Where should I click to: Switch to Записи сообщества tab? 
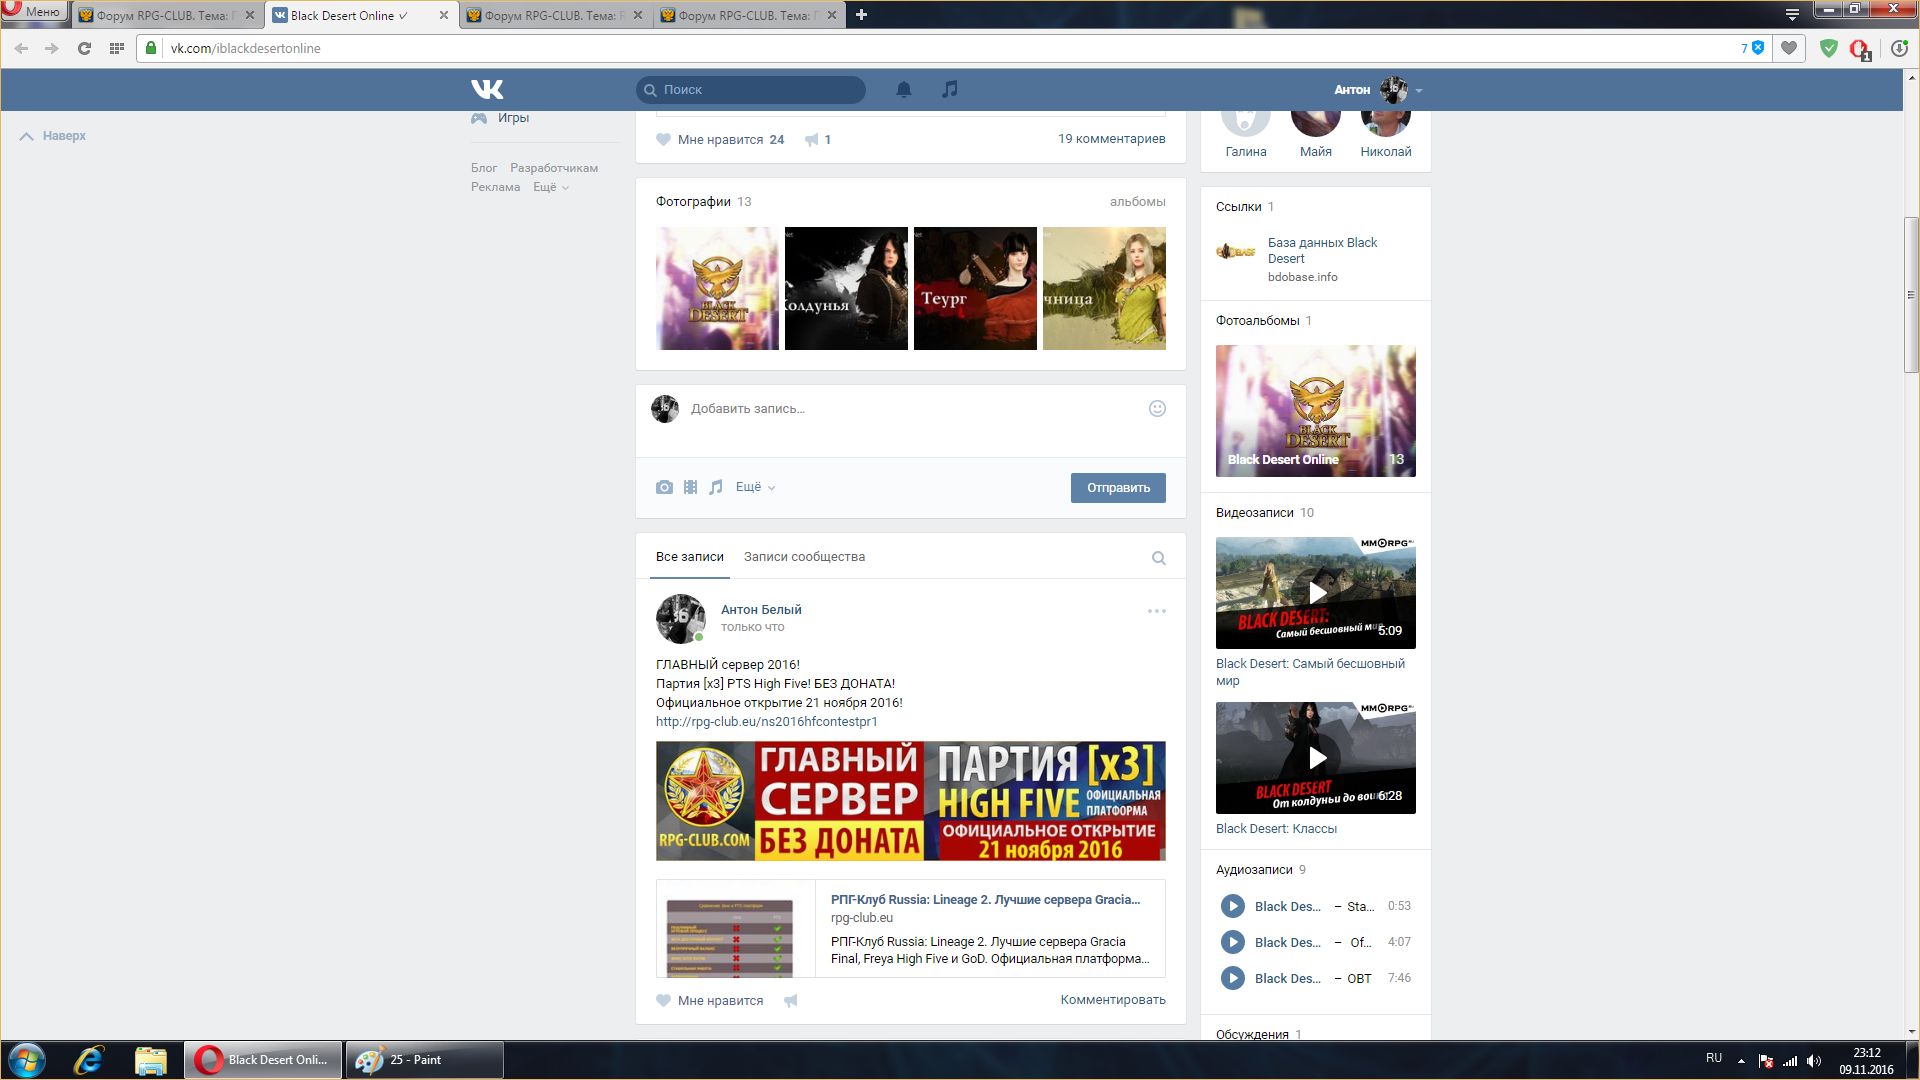tap(804, 557)
